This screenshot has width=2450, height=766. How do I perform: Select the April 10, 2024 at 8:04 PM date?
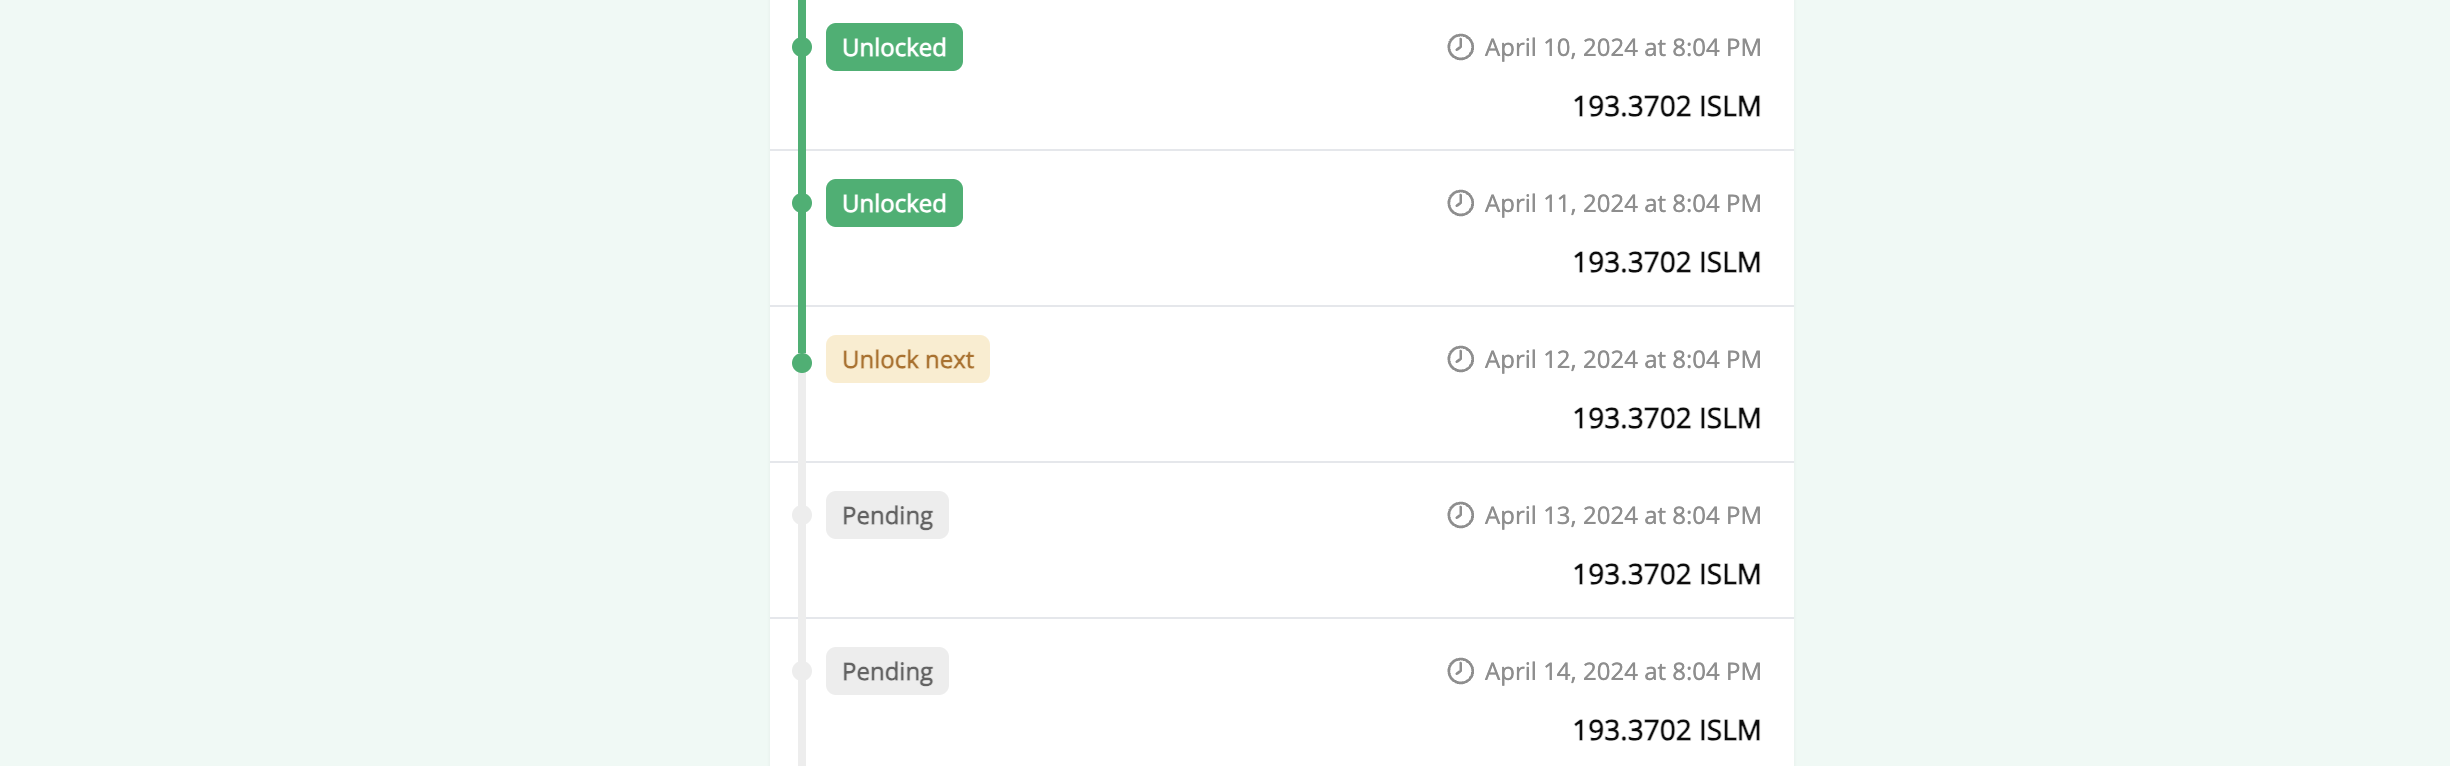click(1622, 47)
